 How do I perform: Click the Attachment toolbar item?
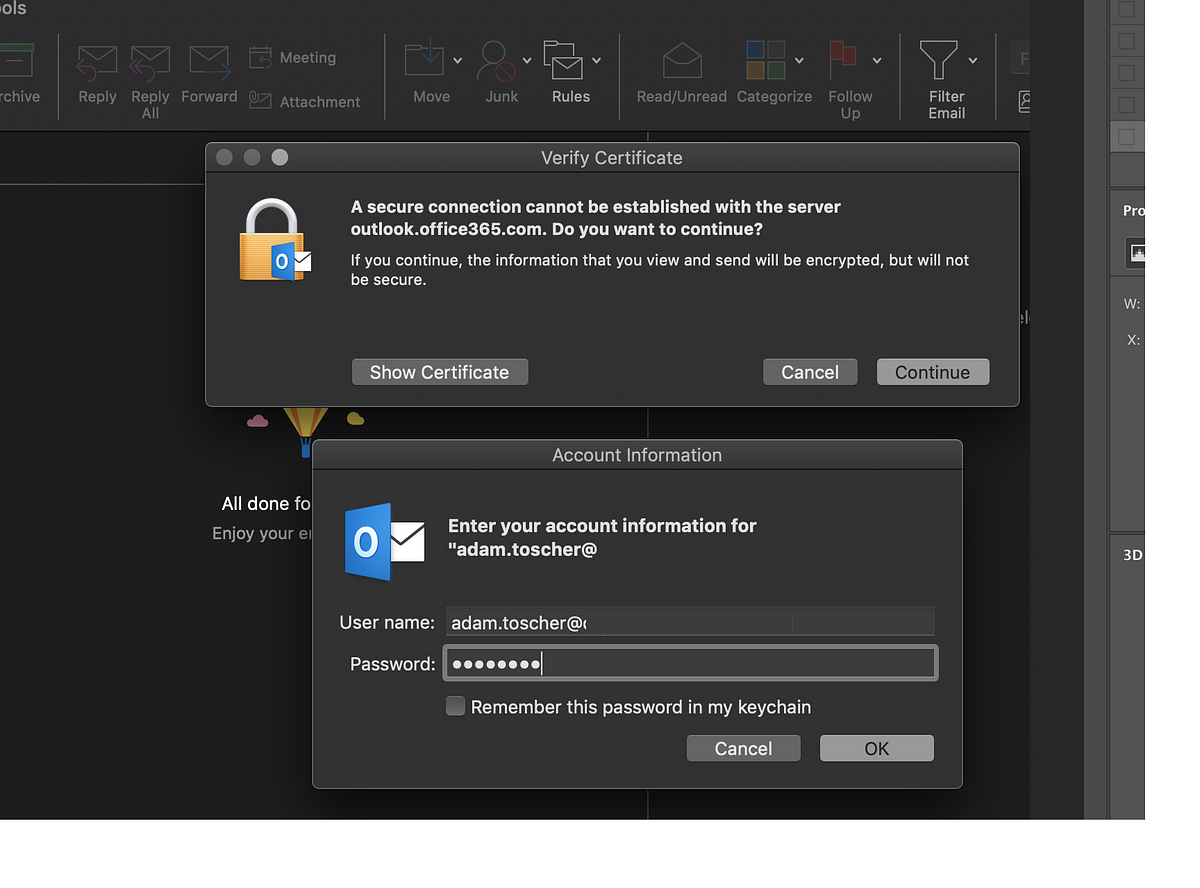[304, 101]
